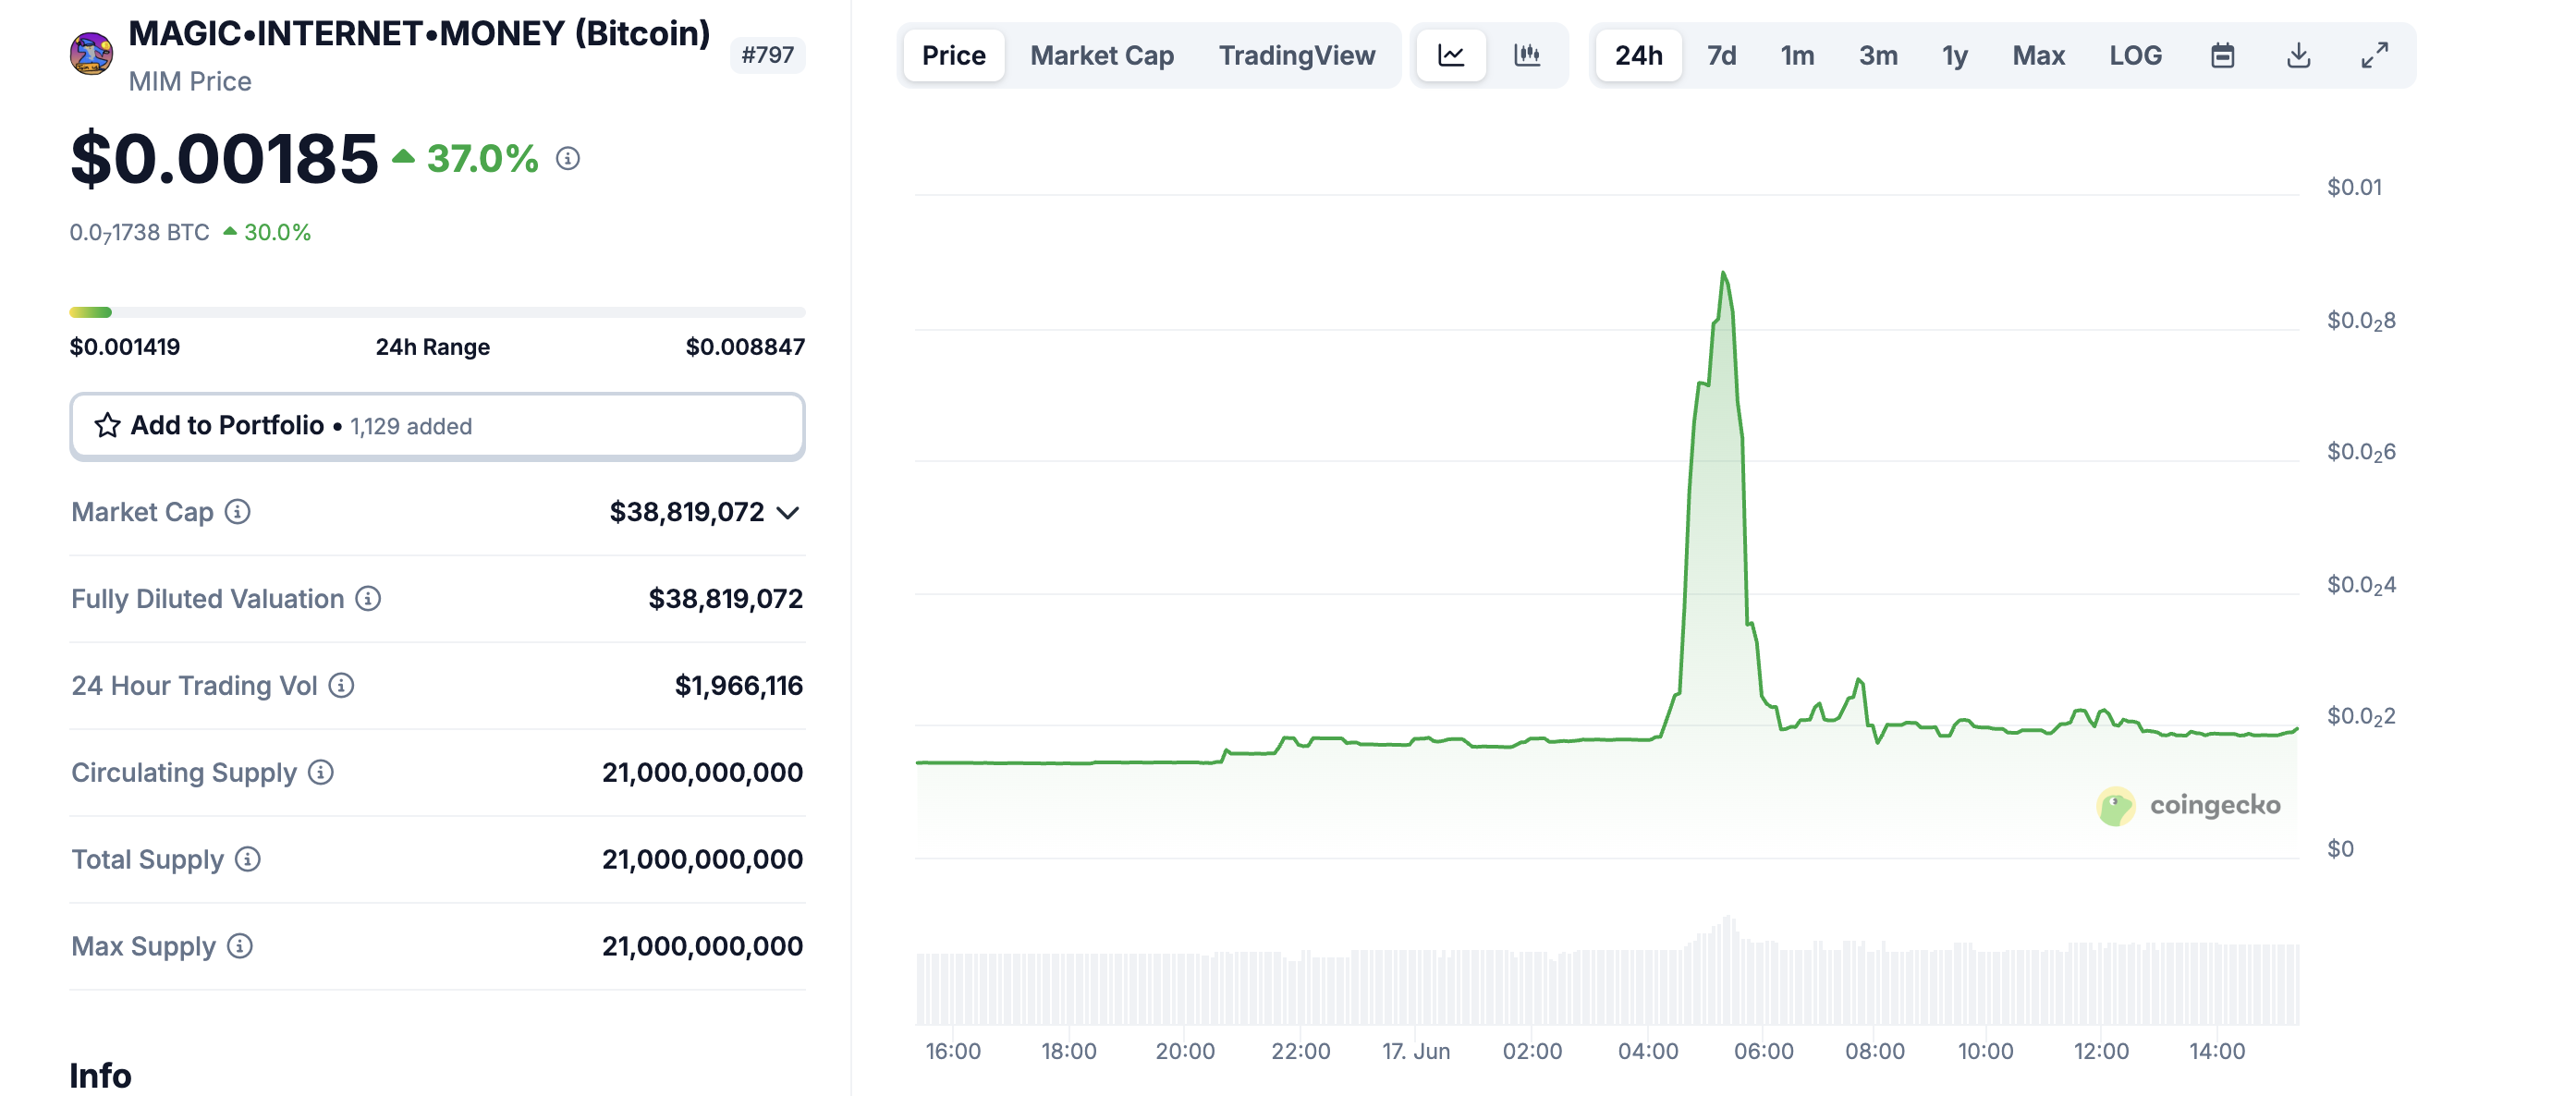Click the #797 rank badge
The width and height of the screenshot is (2576, 1096).
(x=767, y=55)
